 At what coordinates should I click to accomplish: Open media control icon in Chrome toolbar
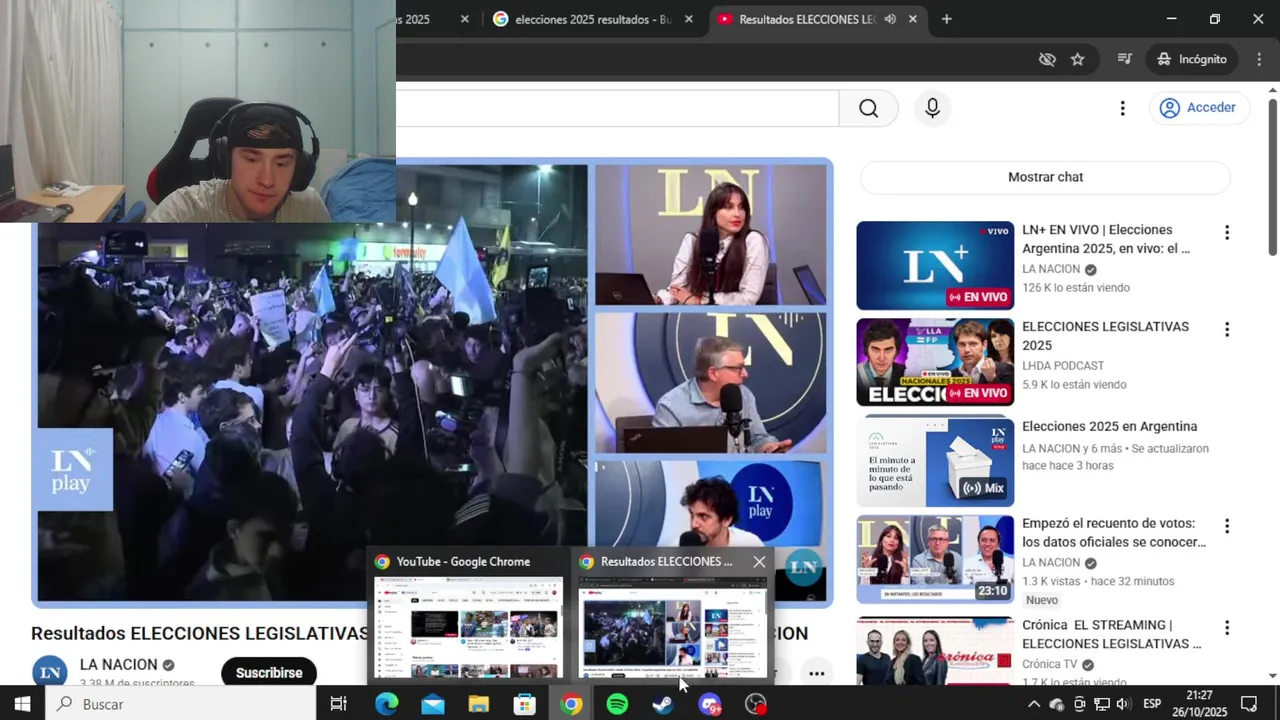(x=1124, y=59)
